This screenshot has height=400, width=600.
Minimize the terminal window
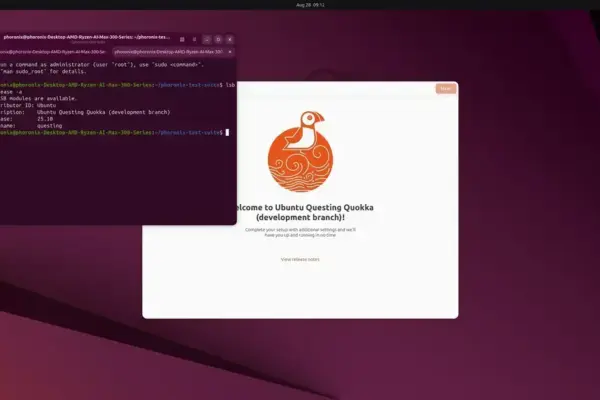point(207,39)
